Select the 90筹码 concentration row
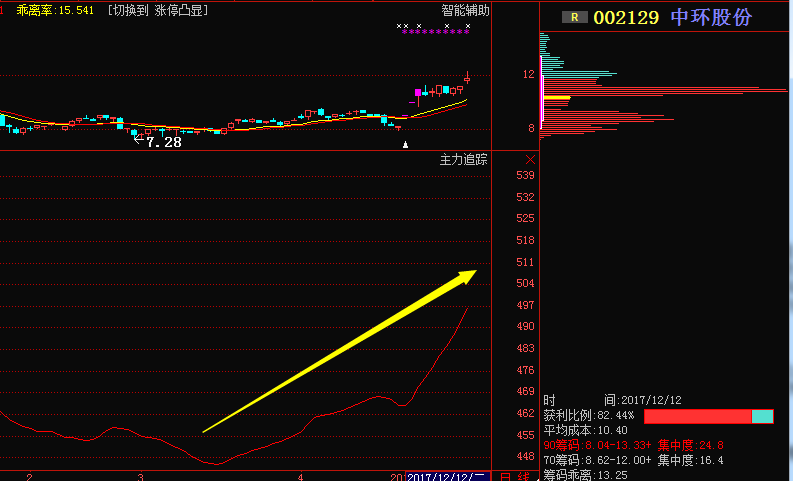793x481 pixels. 633,445
